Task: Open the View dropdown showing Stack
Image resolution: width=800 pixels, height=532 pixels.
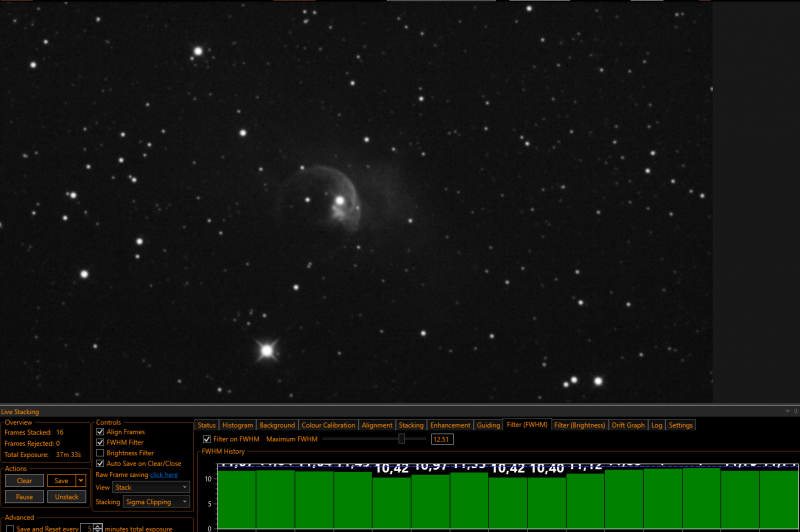Action: 151,488
